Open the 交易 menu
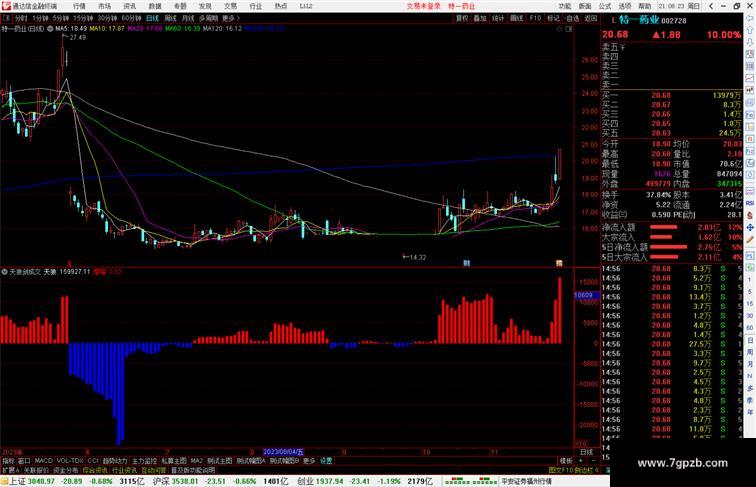756x487 pixels. coord(230,6)
